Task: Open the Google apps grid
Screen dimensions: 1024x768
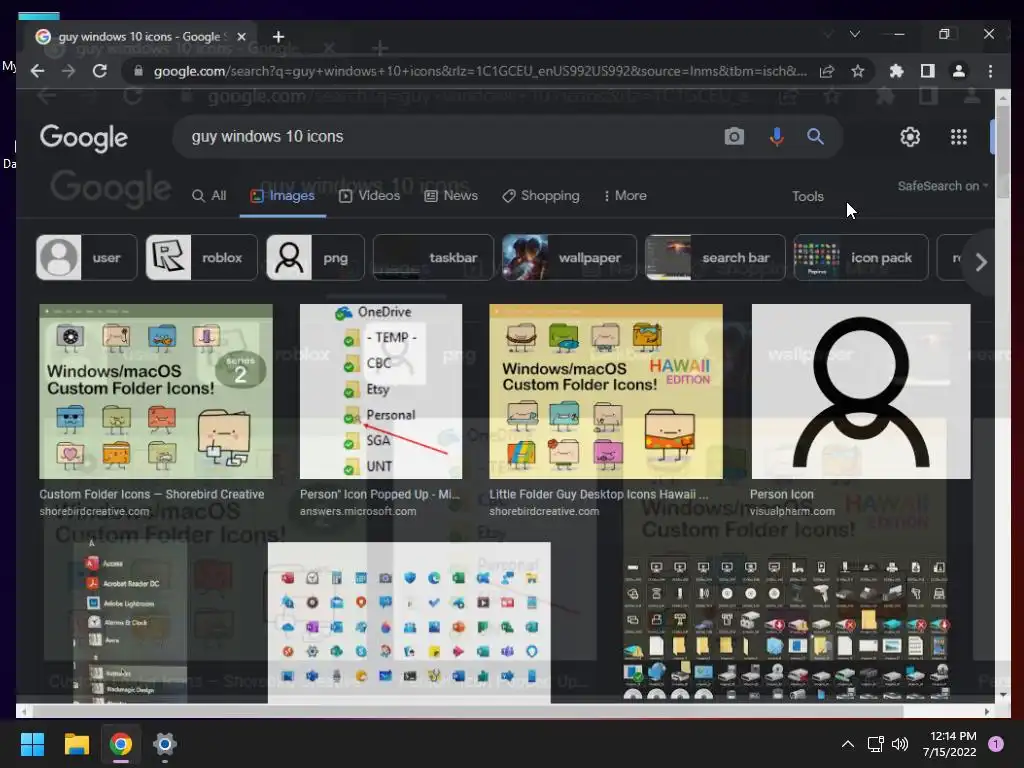Action: pos(958,137)
